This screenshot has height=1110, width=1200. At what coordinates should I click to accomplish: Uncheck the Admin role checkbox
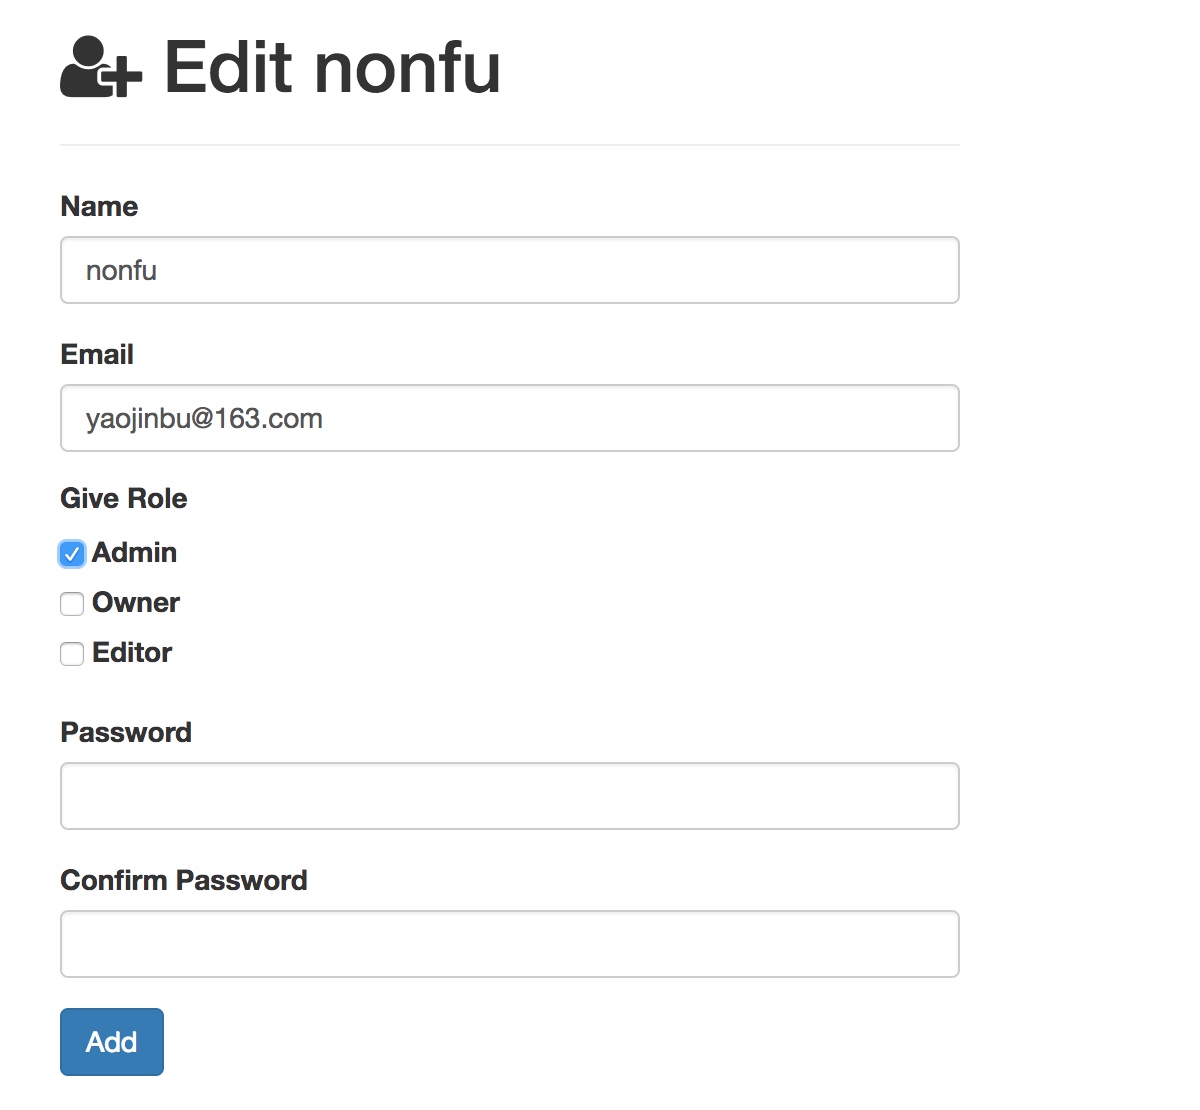pos(72,554)
